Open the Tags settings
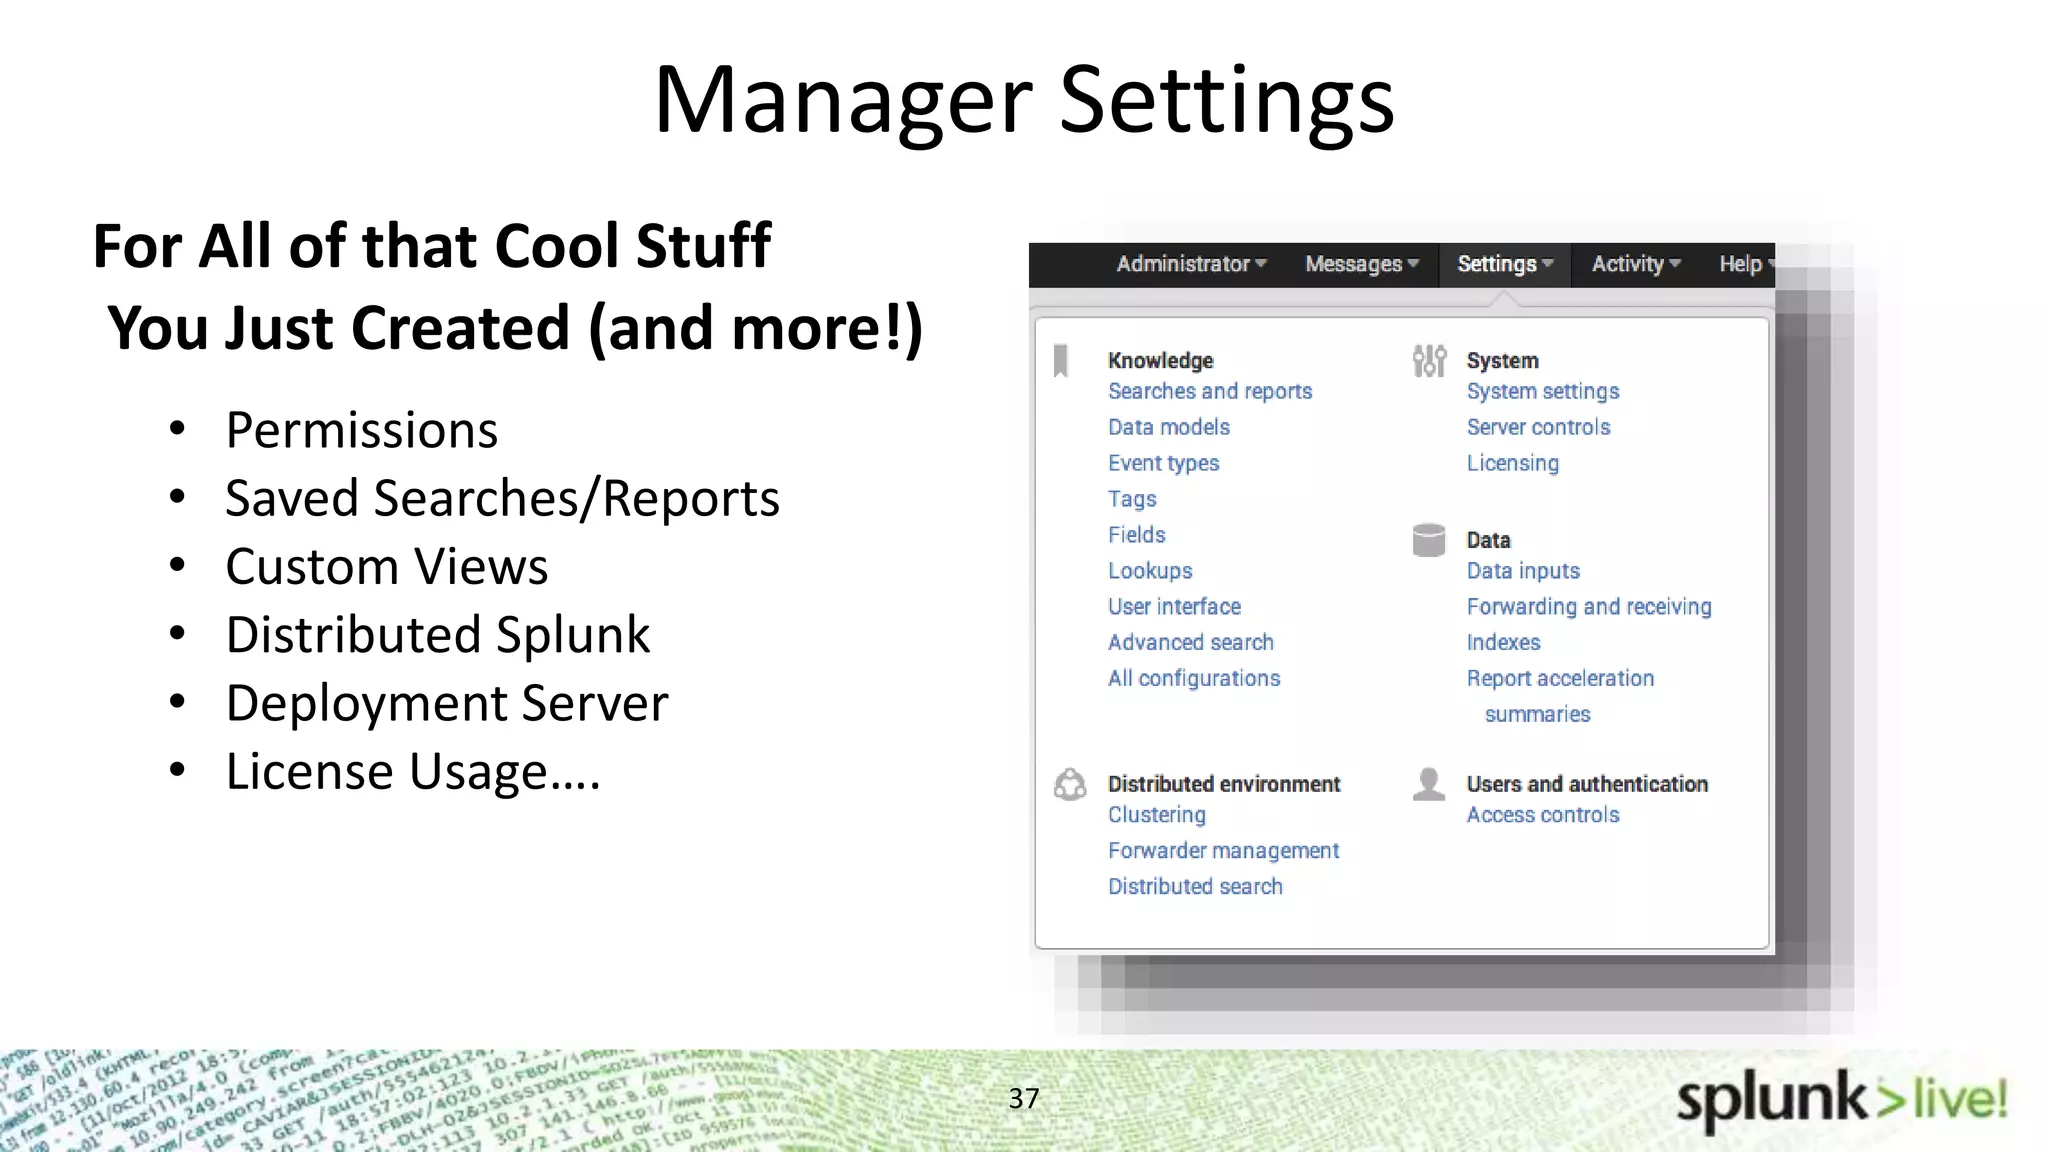2048x1152 pixels. click(1132, 499)
